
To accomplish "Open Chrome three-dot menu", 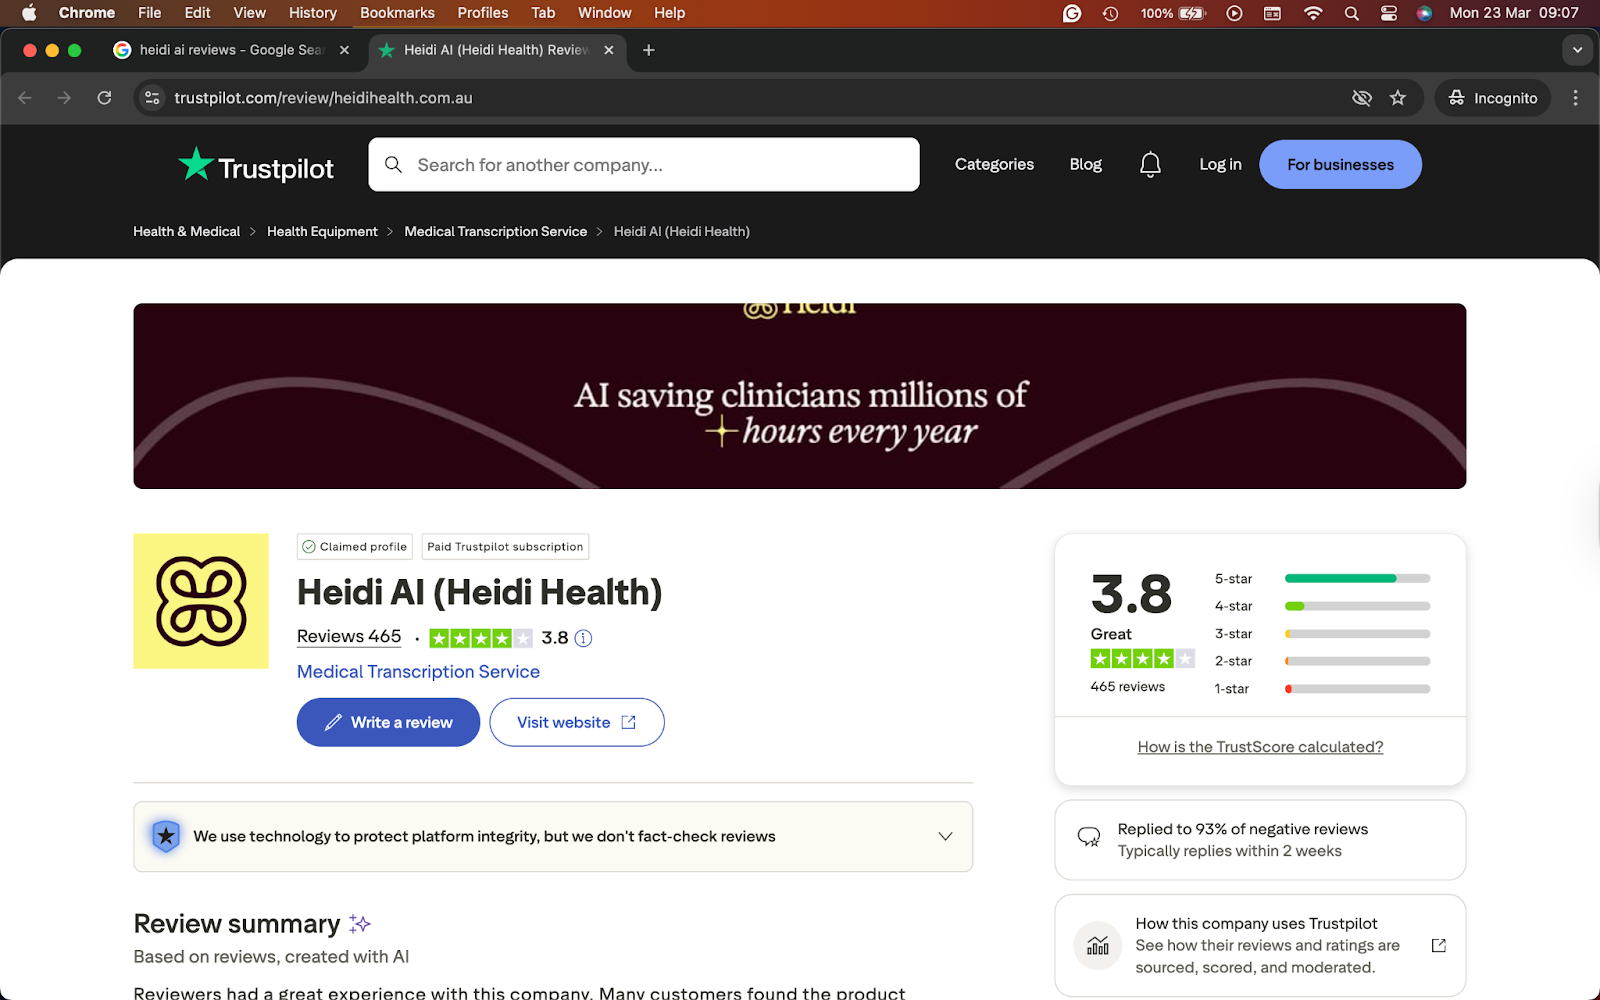I will click(x=1575, y=98).
